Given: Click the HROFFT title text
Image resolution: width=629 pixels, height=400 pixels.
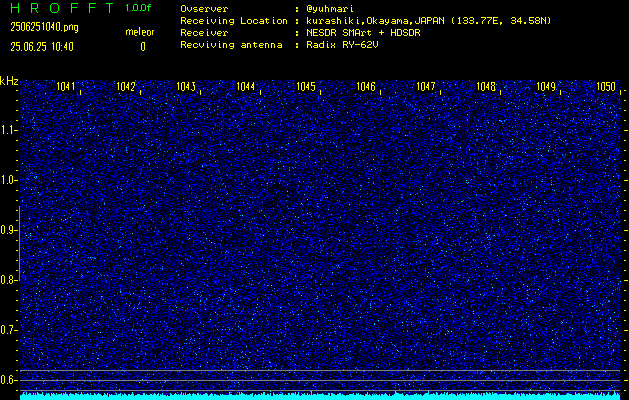Looking at the screenshot, I should coord(62,8).
